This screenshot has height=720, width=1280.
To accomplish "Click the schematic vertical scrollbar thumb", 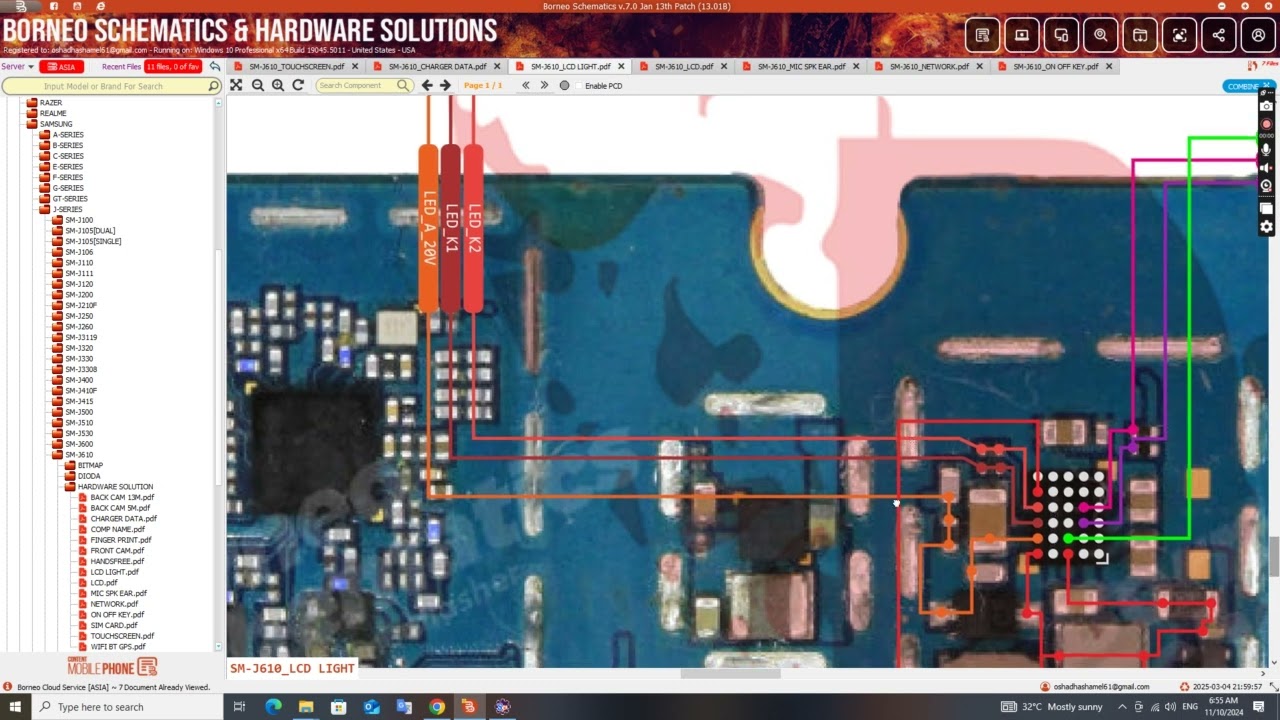I will click(1275, 555).
